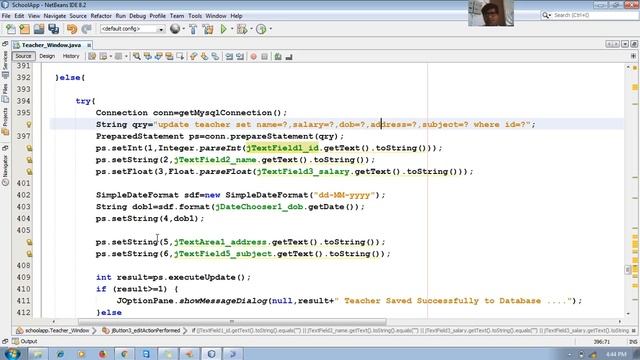The width and height of the screenshot is (640, 360).
Task: Click the warning hint beside ps.setInt line
Action: [x=29, y=148]
